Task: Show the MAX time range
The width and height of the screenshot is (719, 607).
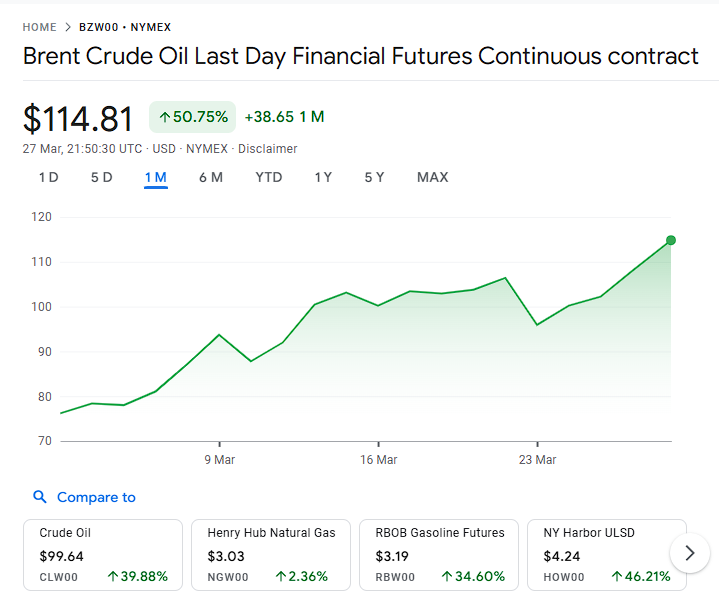Action: pyautogui.click(x=432, y=177)
